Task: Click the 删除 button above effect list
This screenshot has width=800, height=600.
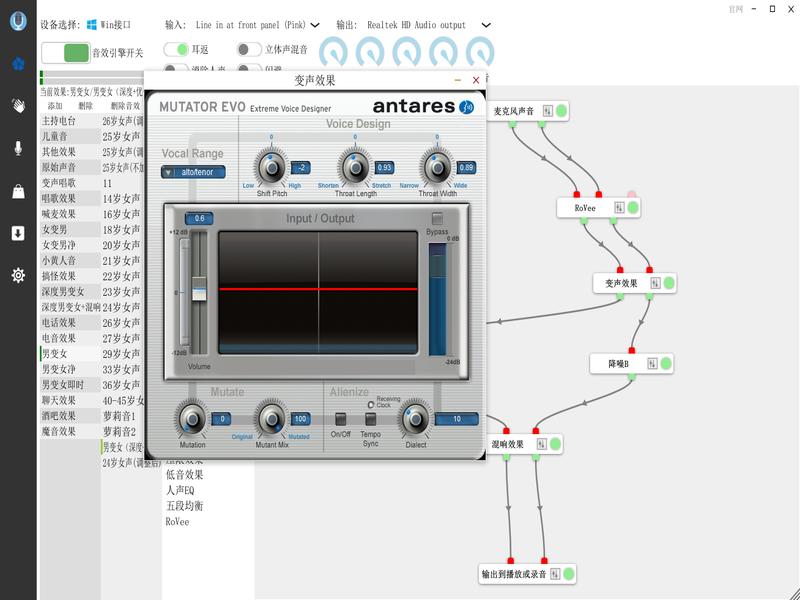Action: 85,106
